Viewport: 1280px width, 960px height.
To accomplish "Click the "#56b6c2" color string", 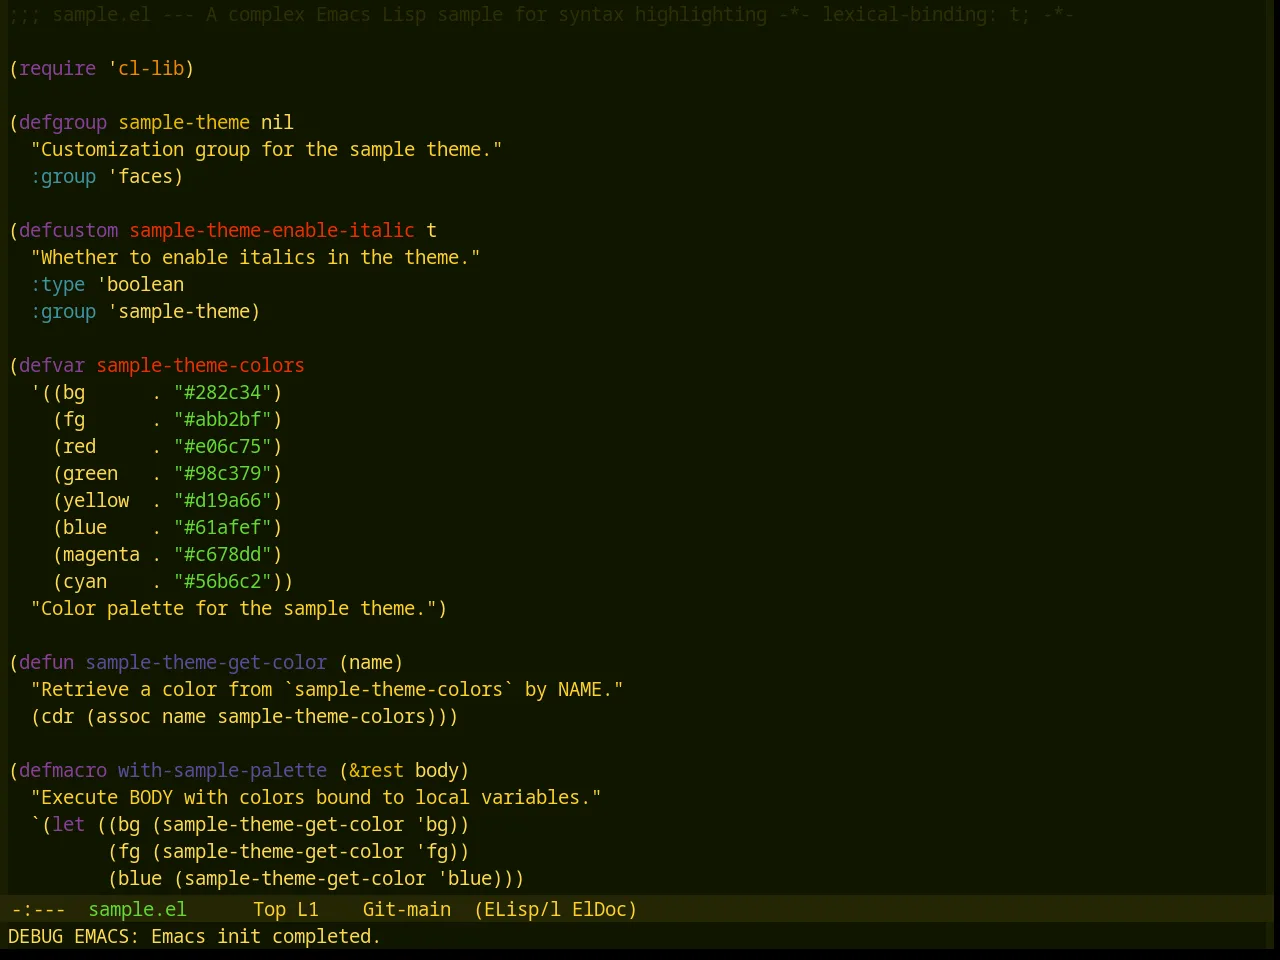I will click(x=223, y=581).
